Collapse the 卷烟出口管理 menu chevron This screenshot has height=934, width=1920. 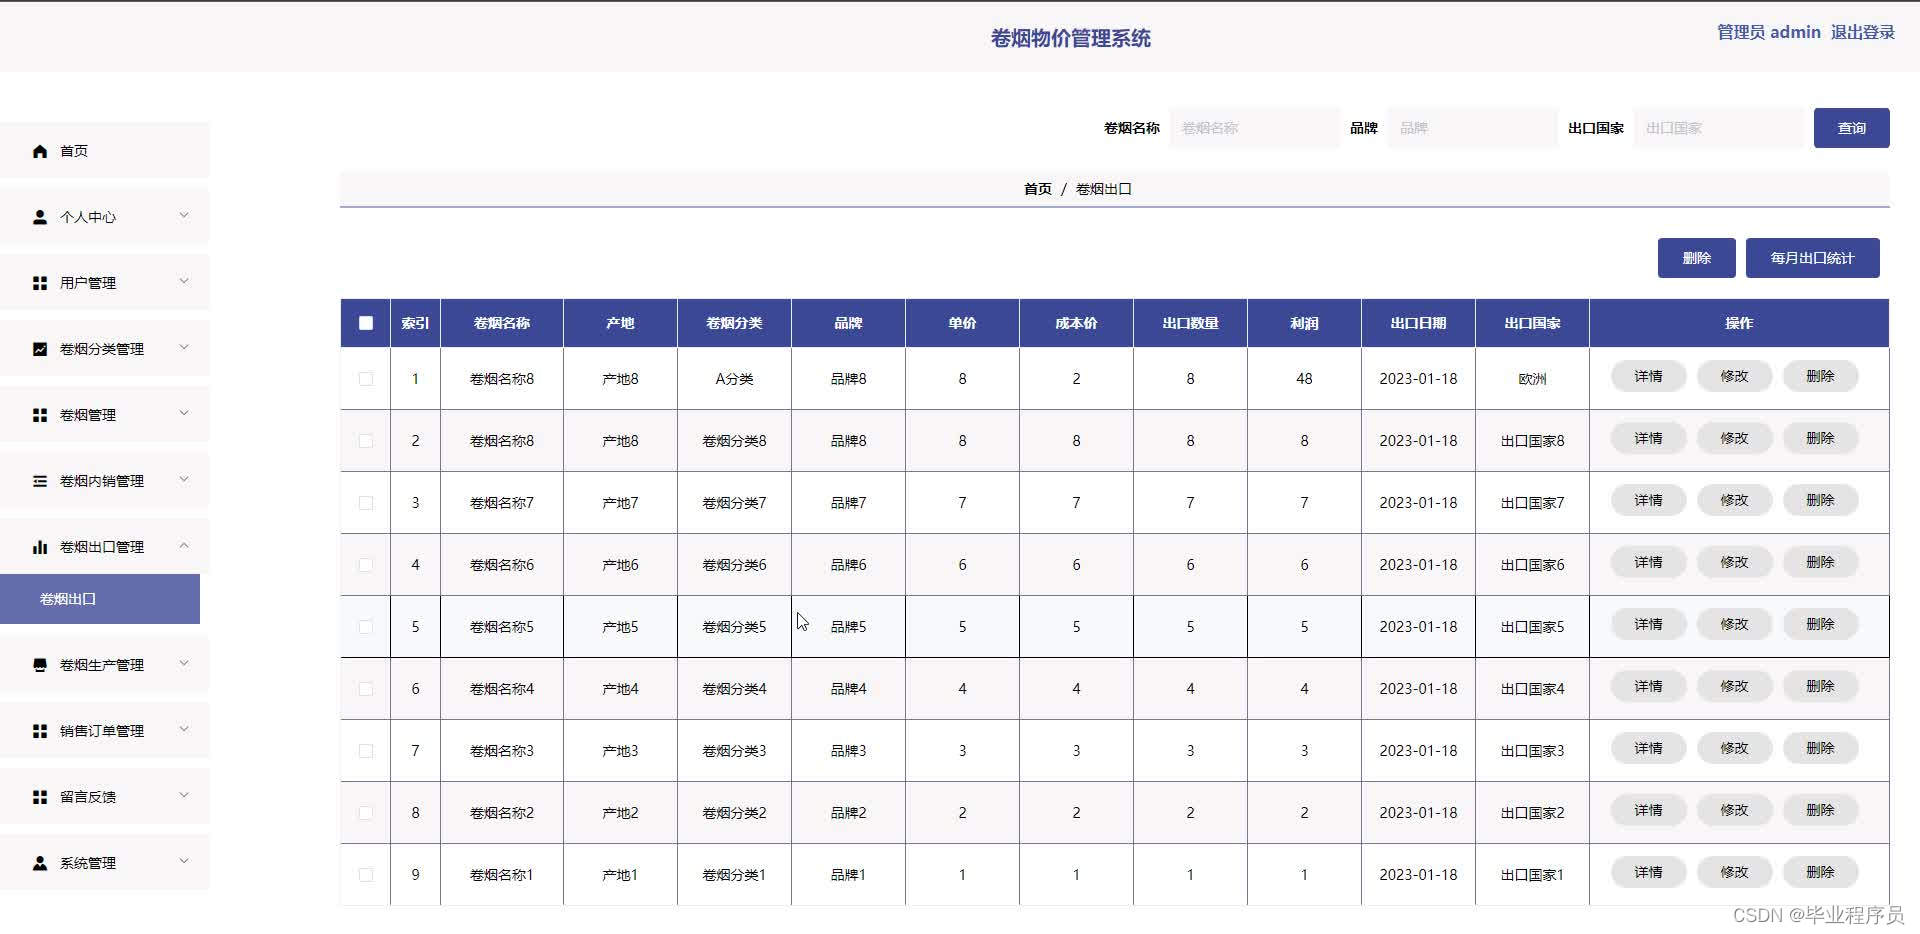[x=184, y=545]
